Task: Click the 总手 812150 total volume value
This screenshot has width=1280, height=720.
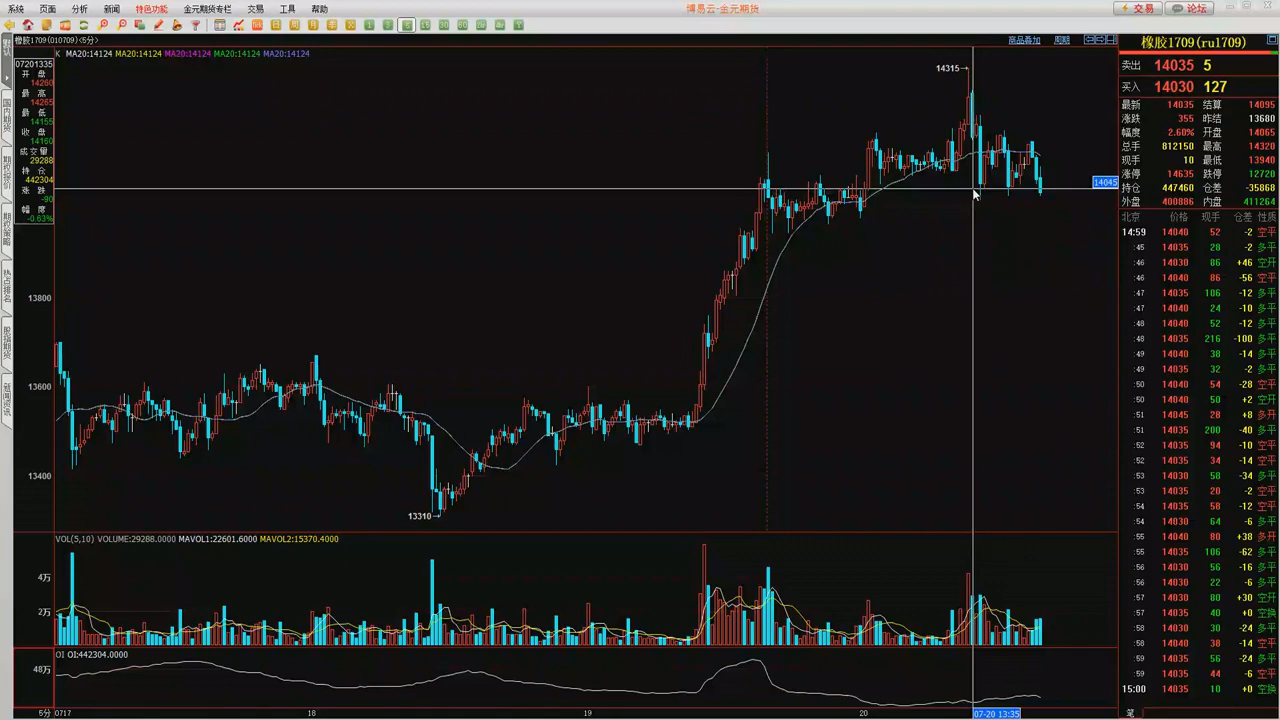Action: [1178, 146]
